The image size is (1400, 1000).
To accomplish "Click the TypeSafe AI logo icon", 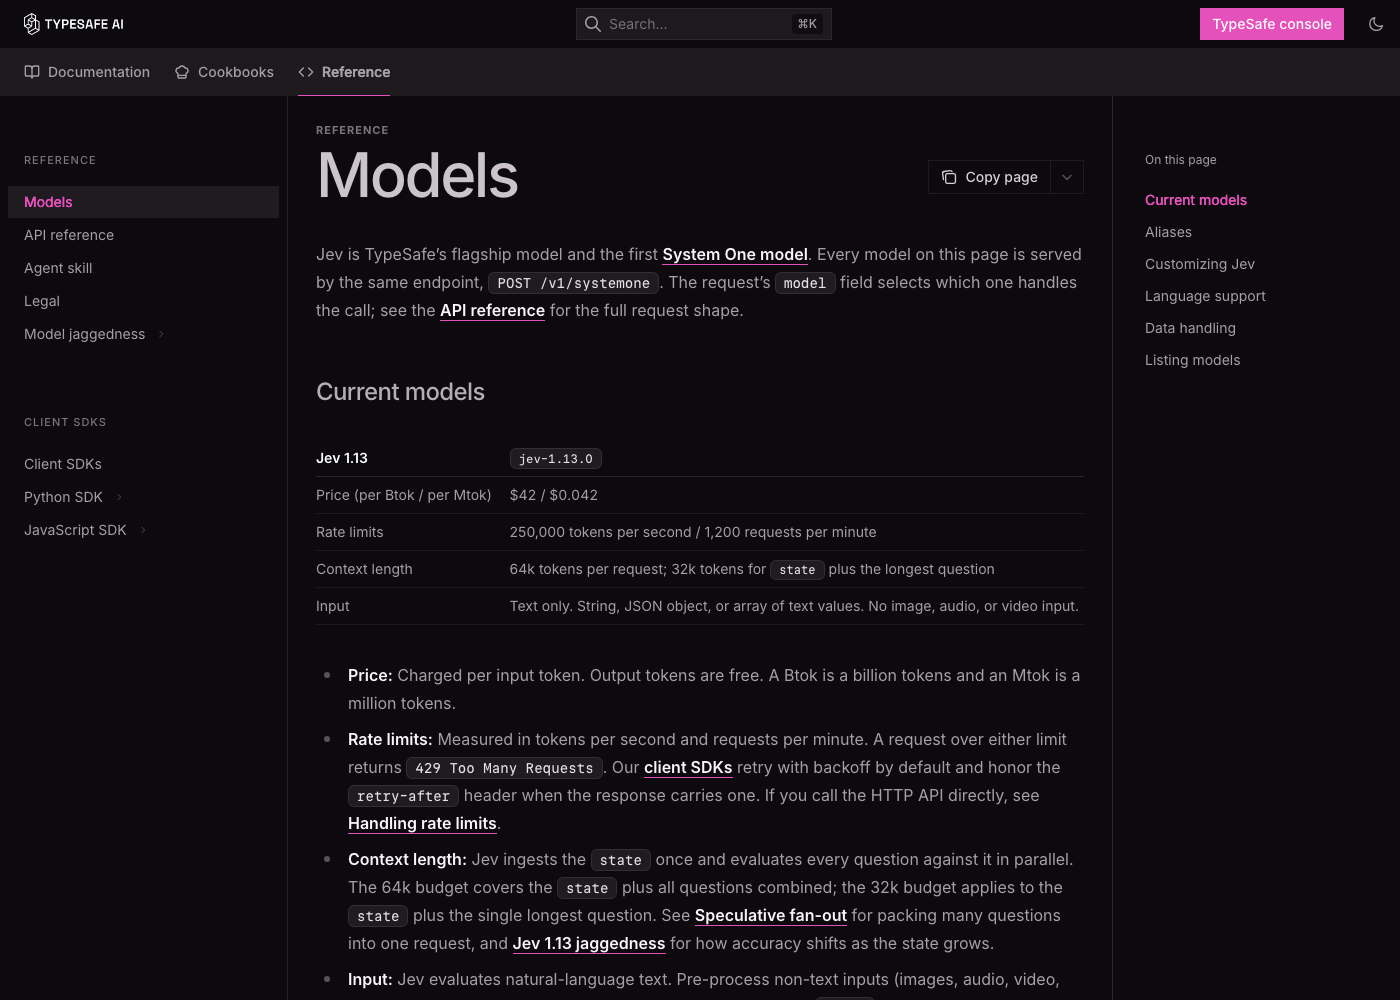I will [x=32, y=24].
